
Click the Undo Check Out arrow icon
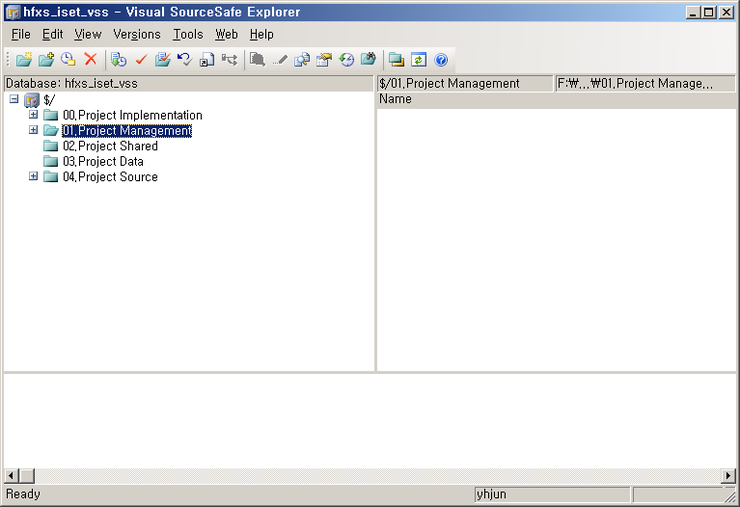[184, 60]
